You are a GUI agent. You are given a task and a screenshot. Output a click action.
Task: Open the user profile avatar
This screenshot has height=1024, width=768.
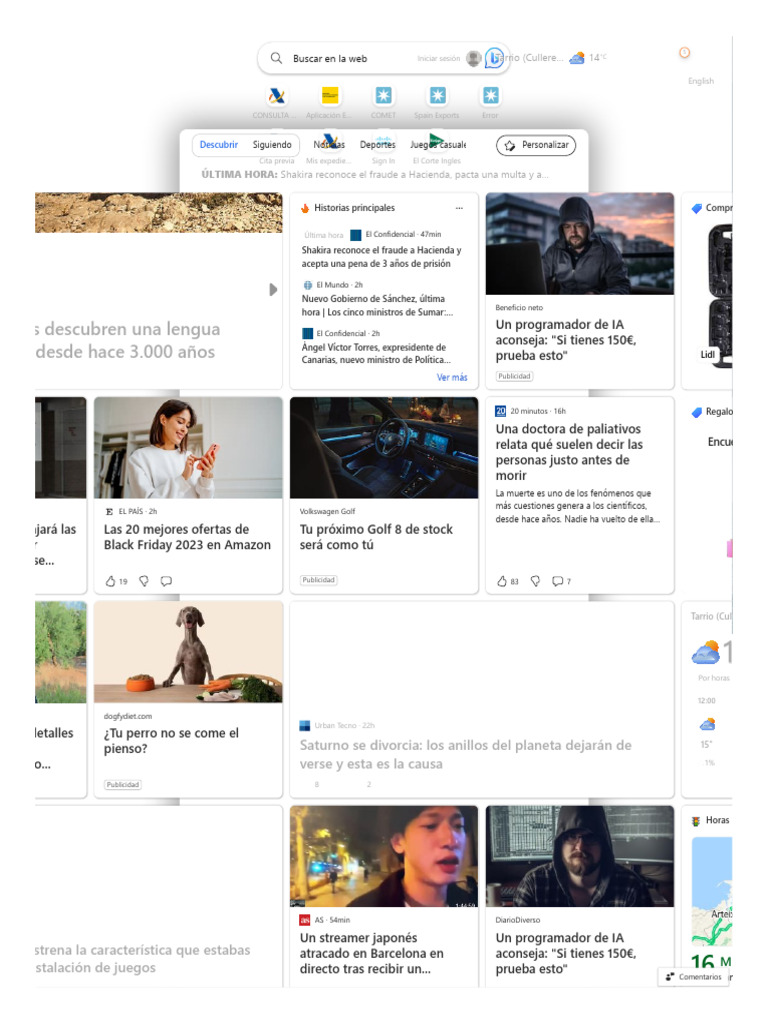(x=473, y=58)
